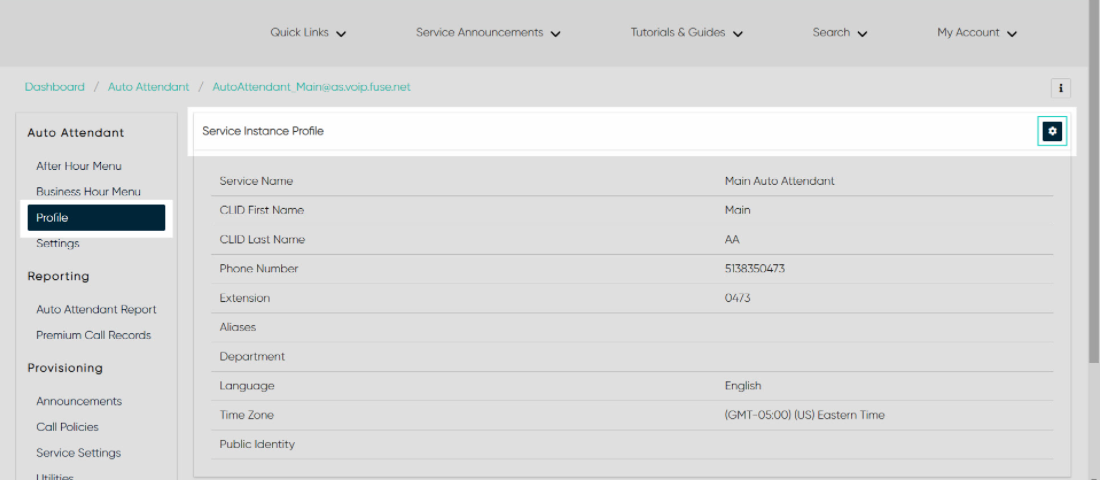Click the Public Identity row label
1101x480 pixels.
coord(257,444)
